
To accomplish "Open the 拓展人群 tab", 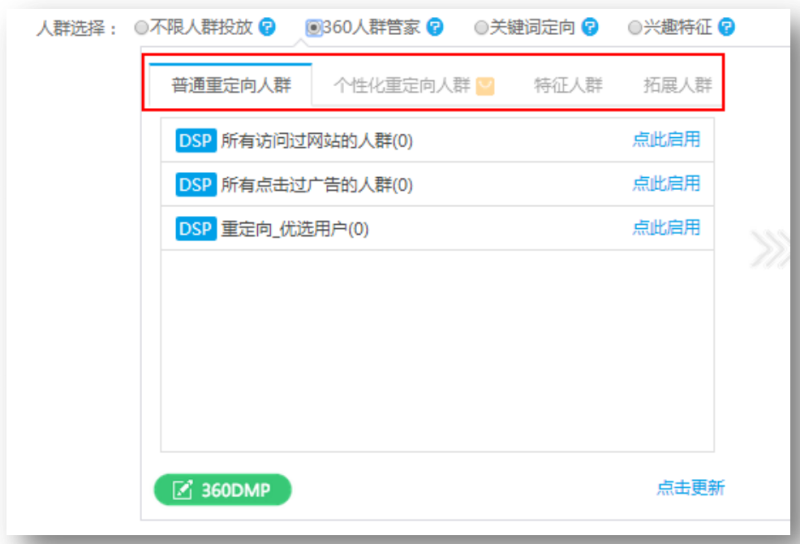I will click(677, 85).
